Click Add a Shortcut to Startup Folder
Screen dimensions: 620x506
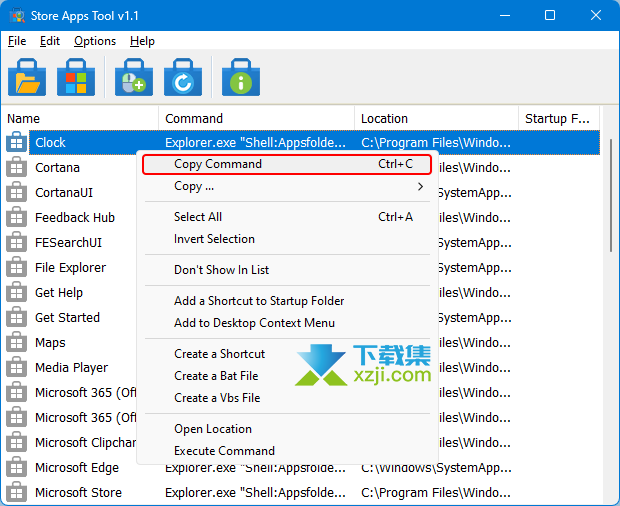pos(287,301)
